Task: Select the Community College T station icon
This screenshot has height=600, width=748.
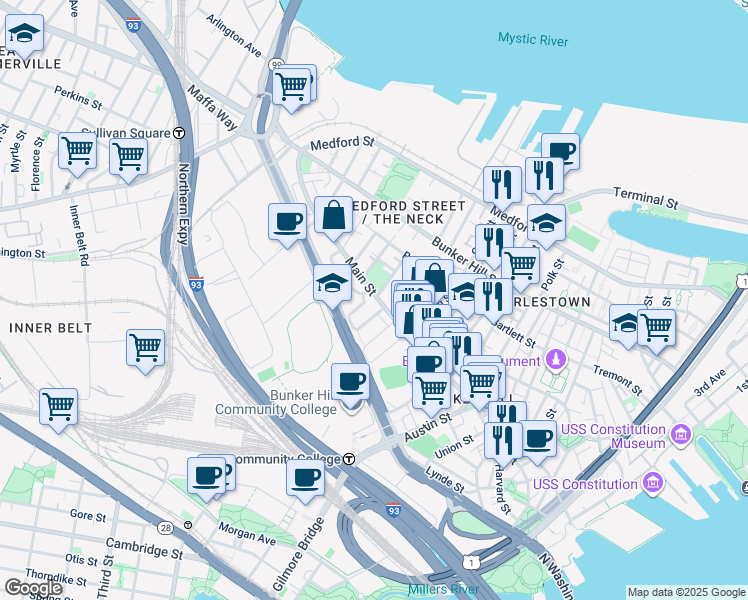Action: [x=350, y=459]
